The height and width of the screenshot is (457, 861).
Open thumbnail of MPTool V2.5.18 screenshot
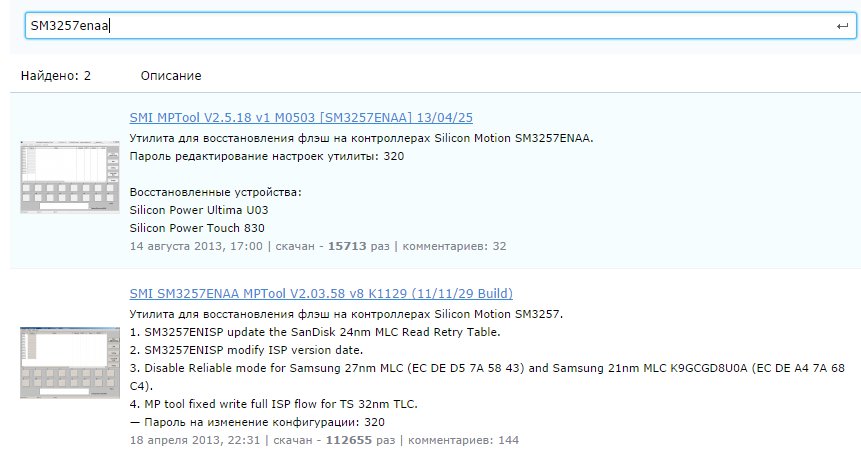70,177
